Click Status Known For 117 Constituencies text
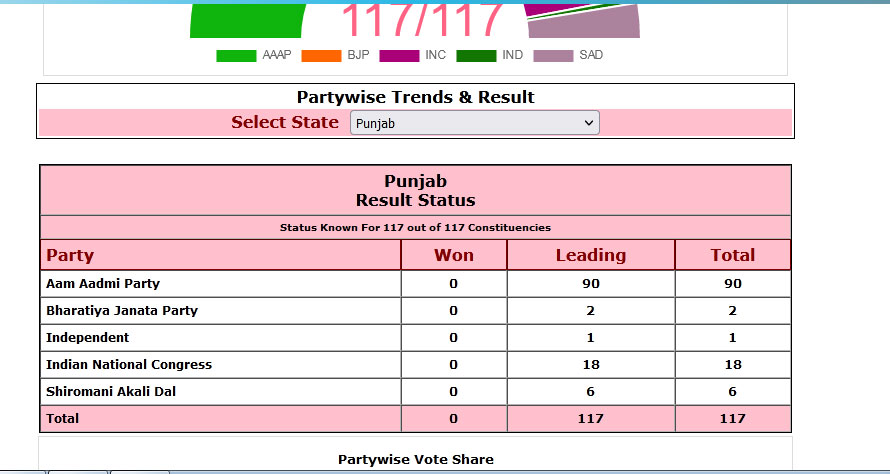Viewport: 890px width, 474px height. (415, 228)
